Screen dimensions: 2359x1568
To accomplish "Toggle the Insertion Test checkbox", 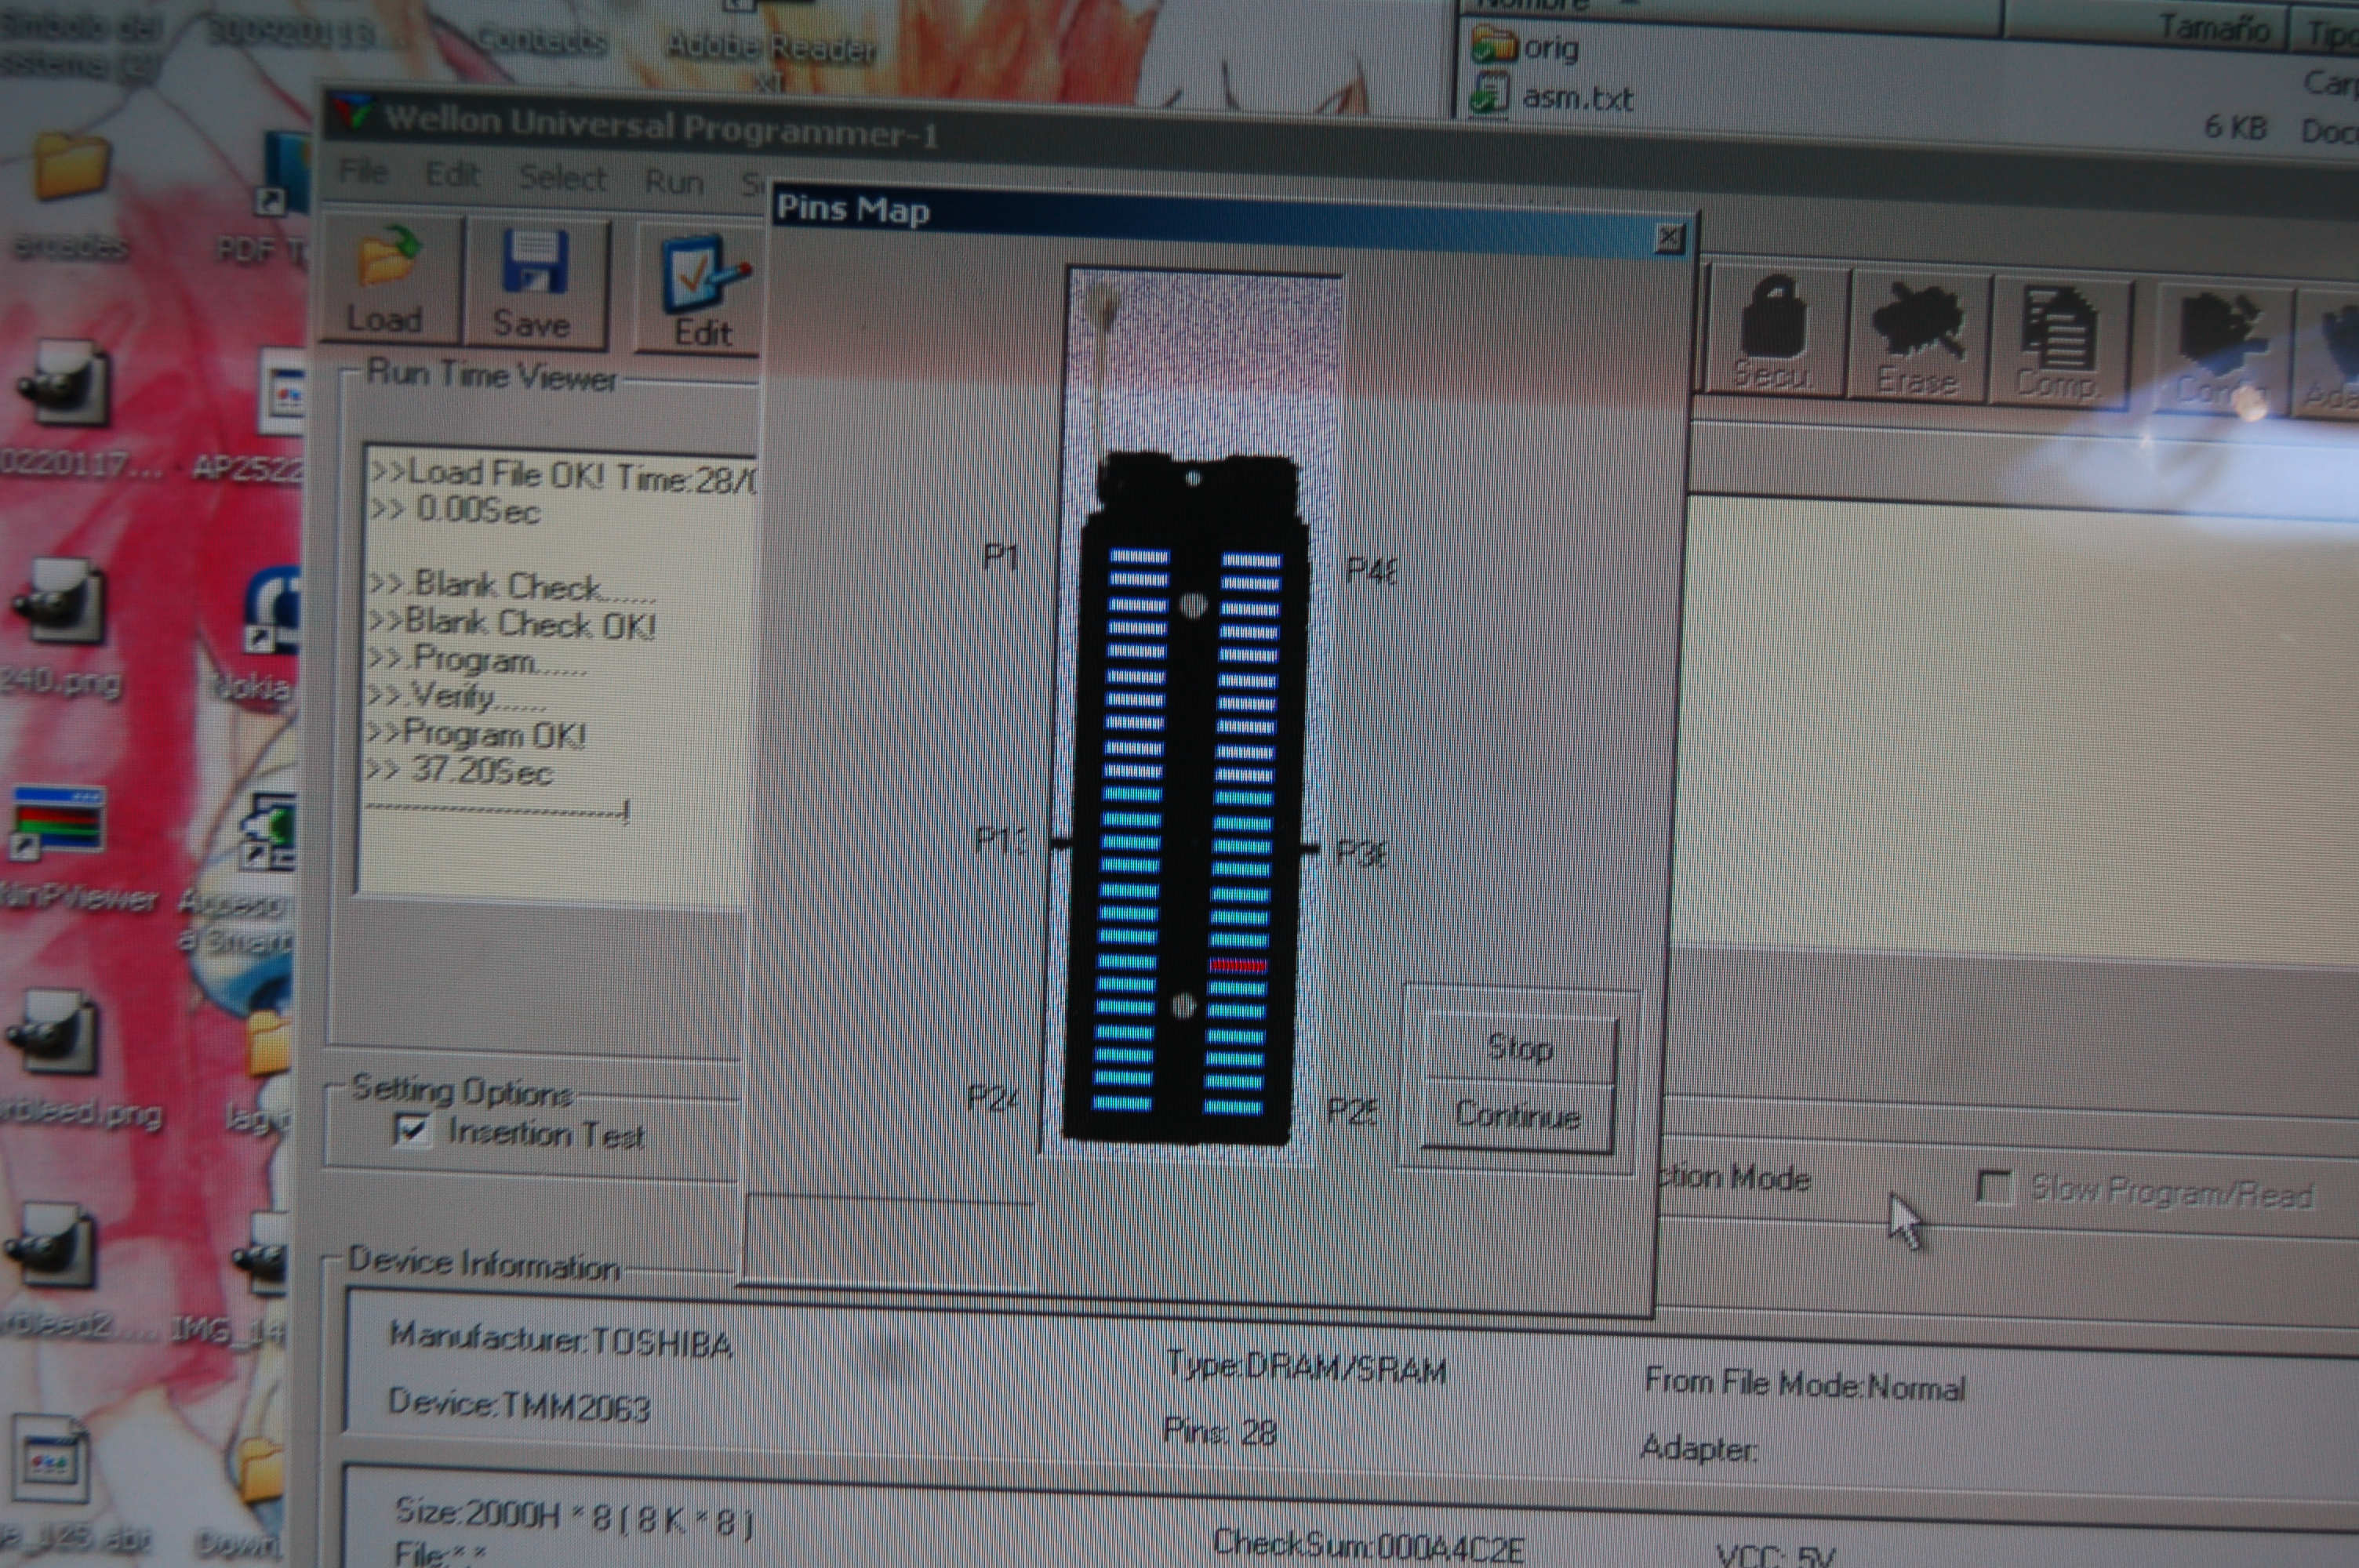I will (412, 1130).
